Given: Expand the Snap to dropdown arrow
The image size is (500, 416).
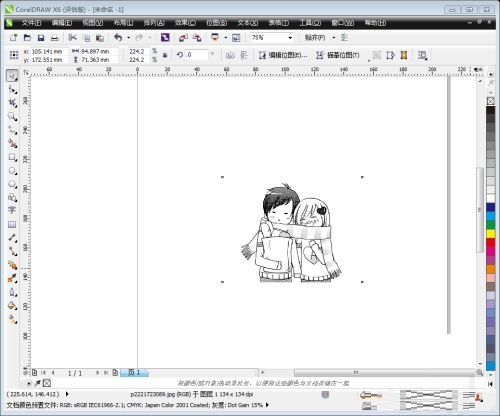Looking at the screenshot, I should click(334, 38).
